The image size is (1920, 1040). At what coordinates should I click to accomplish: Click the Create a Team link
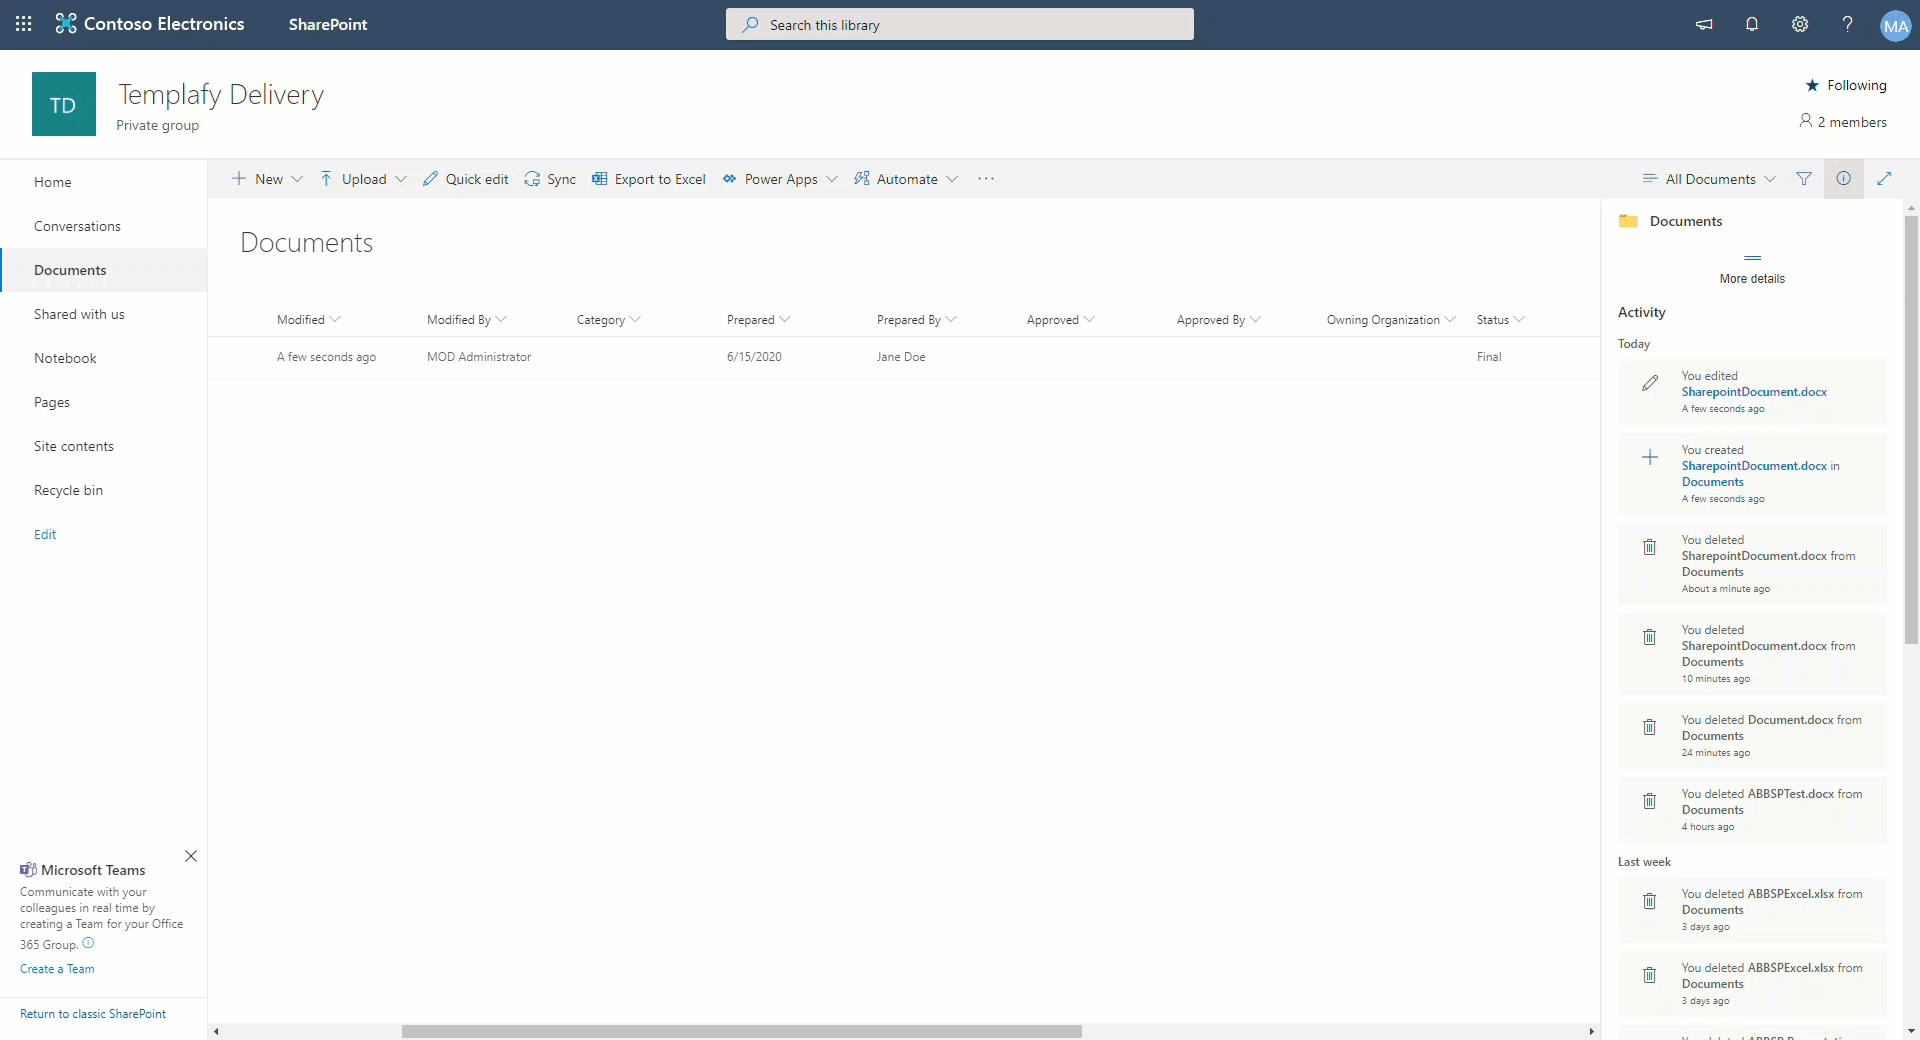tap(57, 969)
